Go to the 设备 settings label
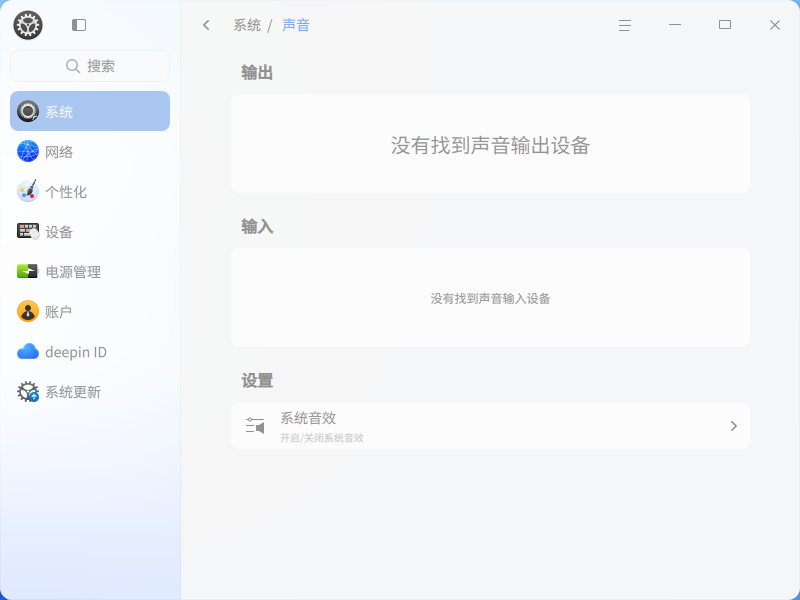Viewport: 800px width, 600px height. (x=59, y=232)
